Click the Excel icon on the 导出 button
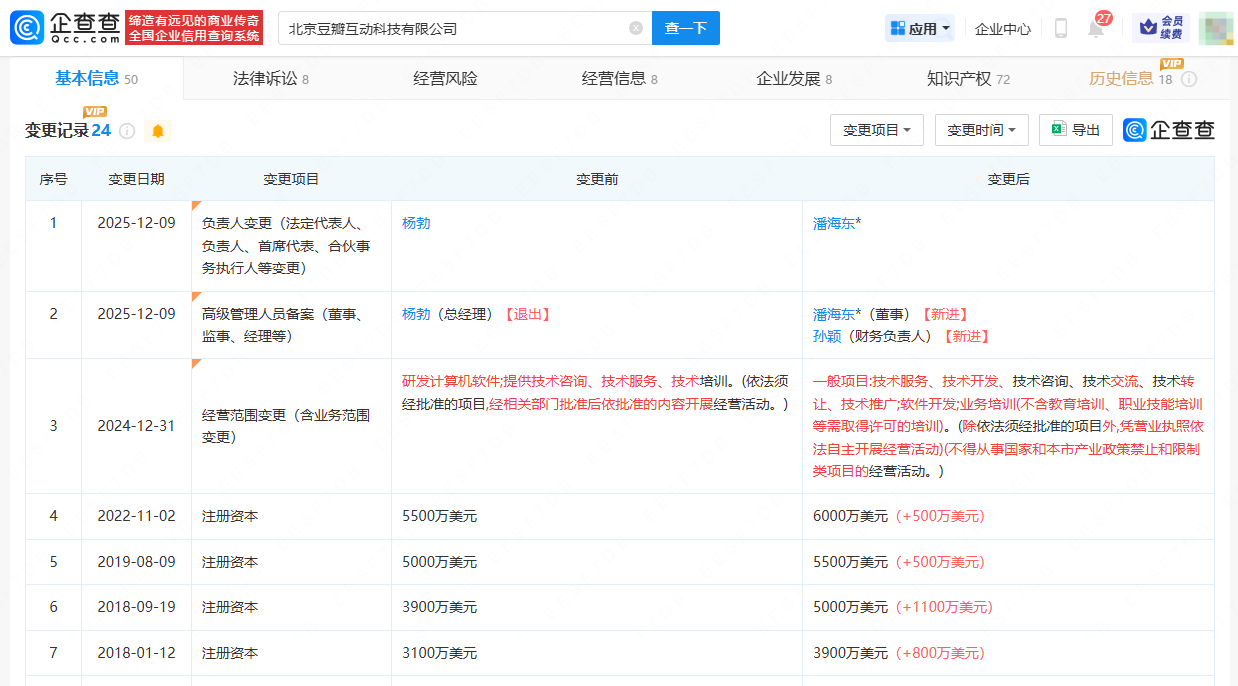The image size is (1238, 686). (1057, 130)
